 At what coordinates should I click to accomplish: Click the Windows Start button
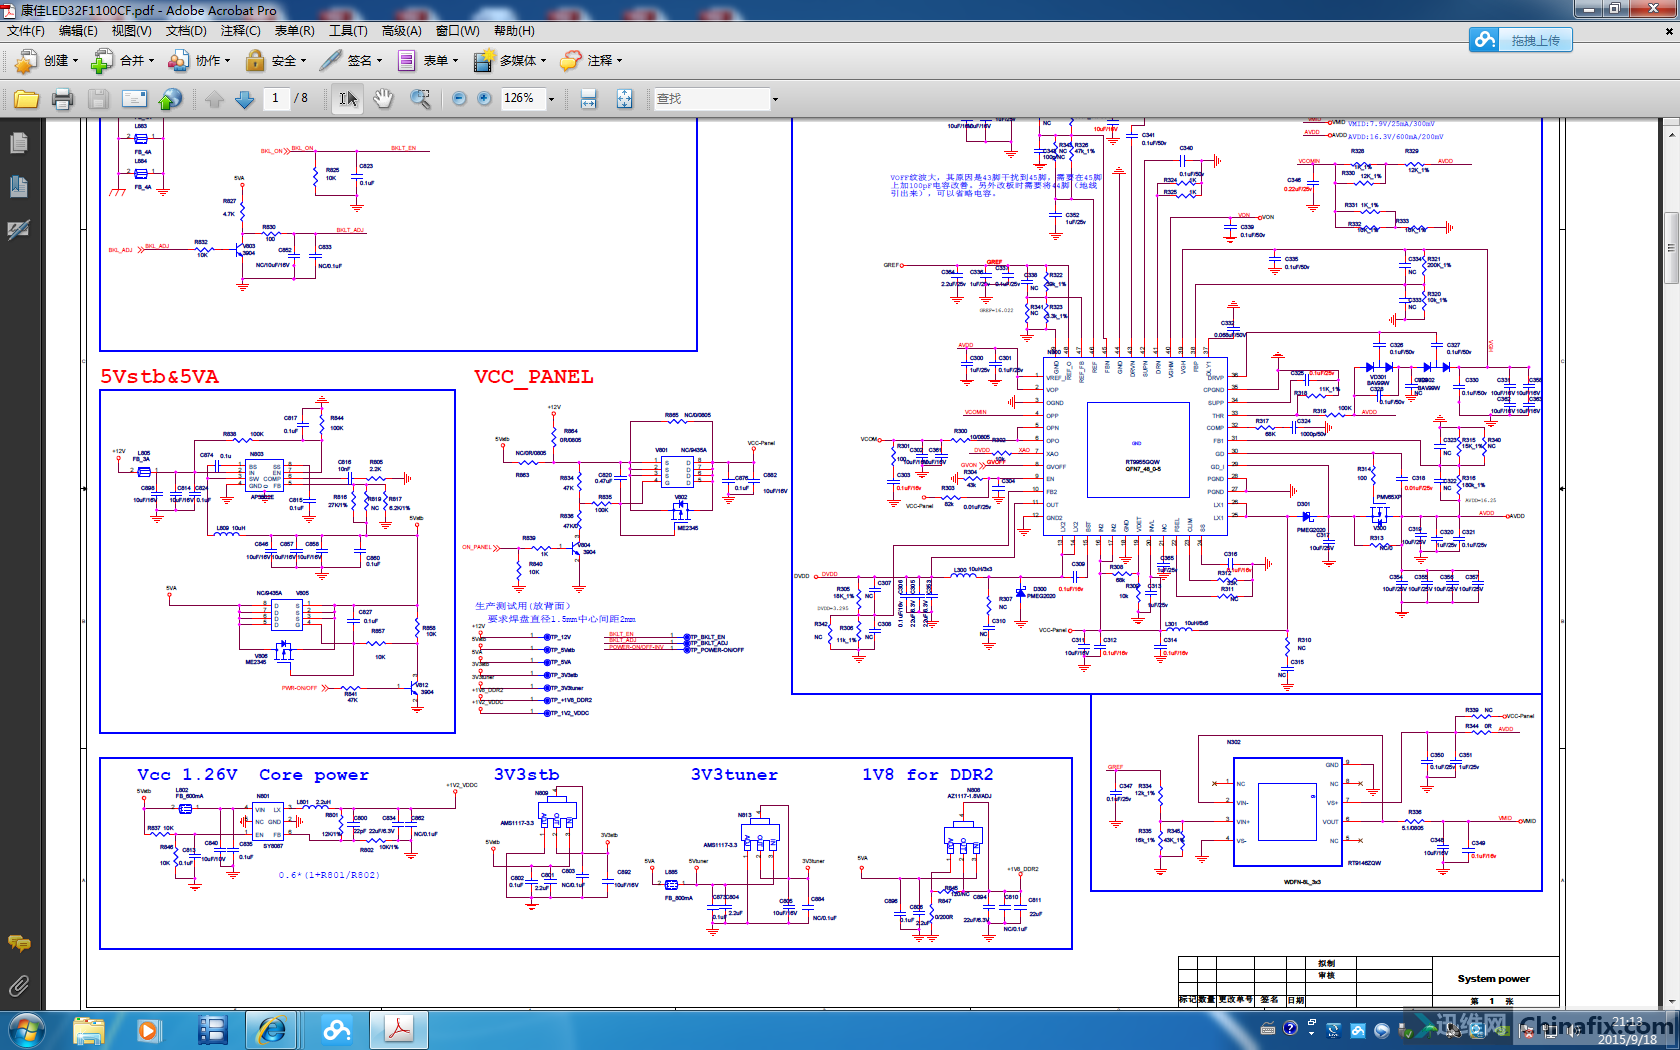click(x=25, y=1030)
